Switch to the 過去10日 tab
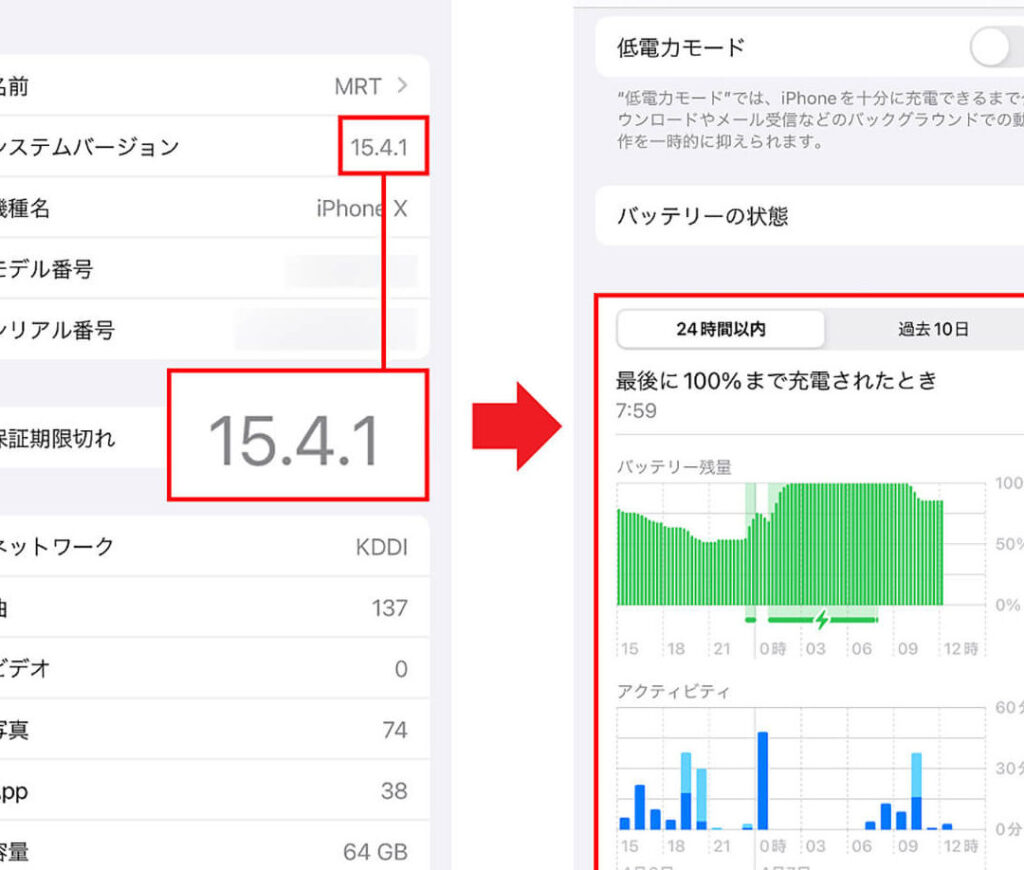 tap(931, 329)
